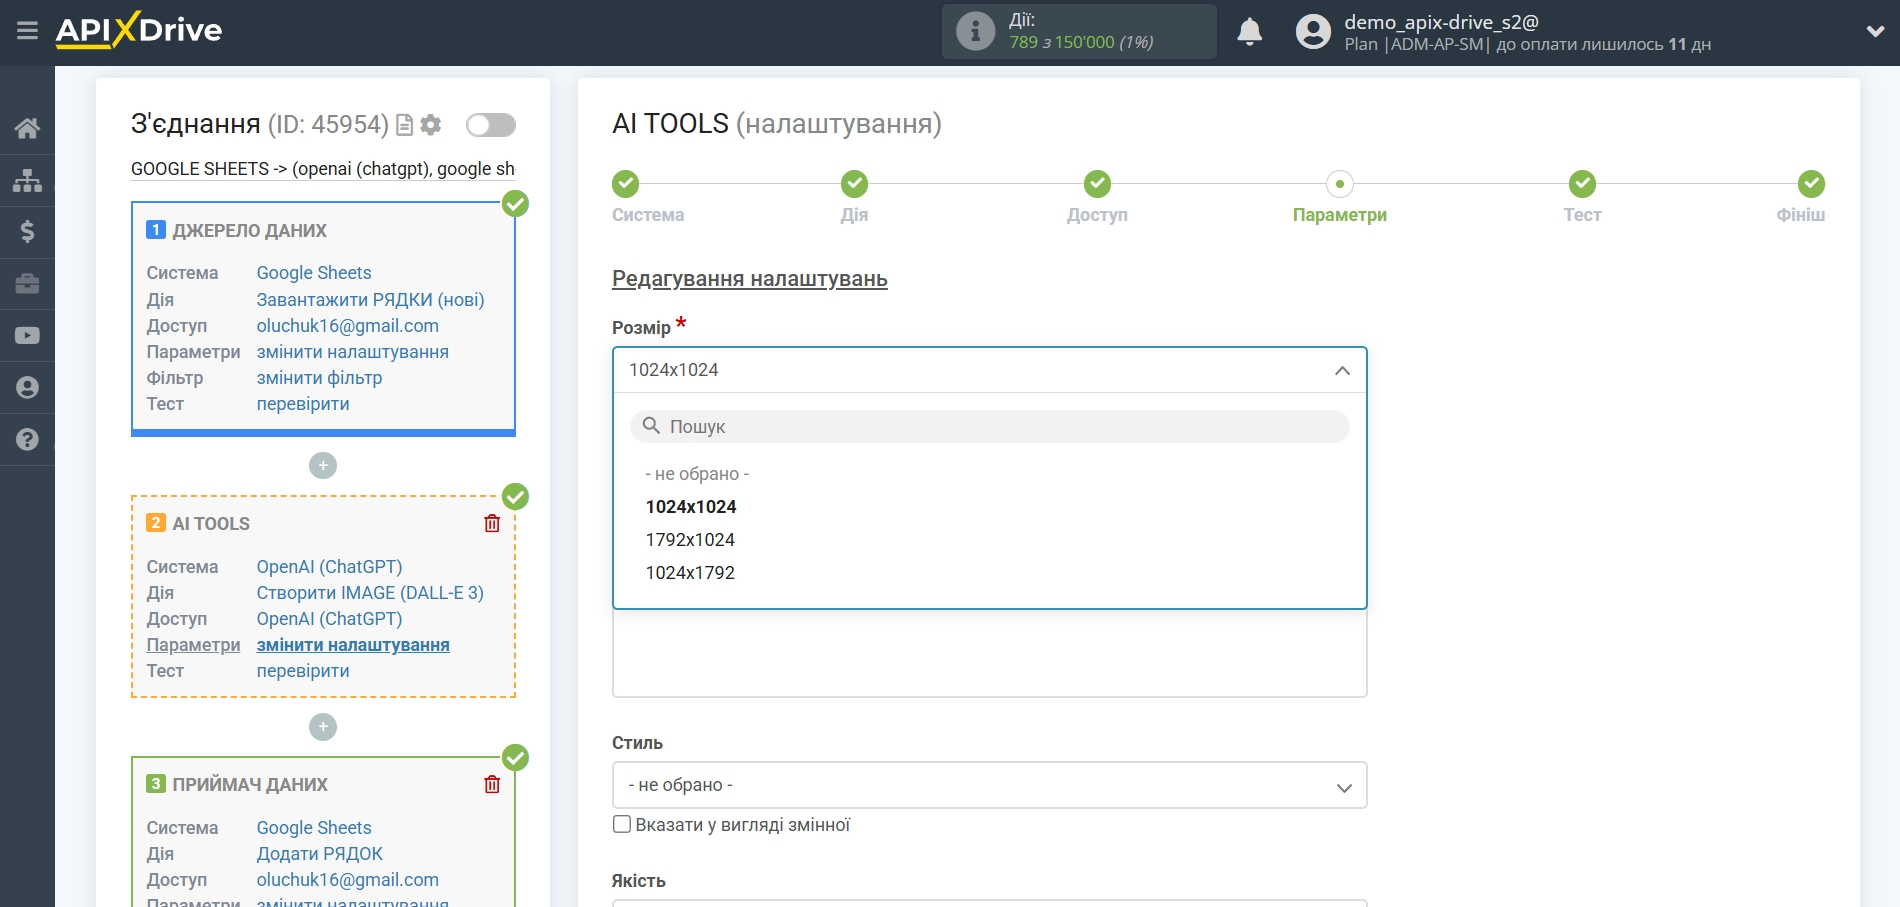
Task: Delete the ПРИЙМАЧ ДАНИХ block
Action: pyautogui.click(x=492, y=784)
